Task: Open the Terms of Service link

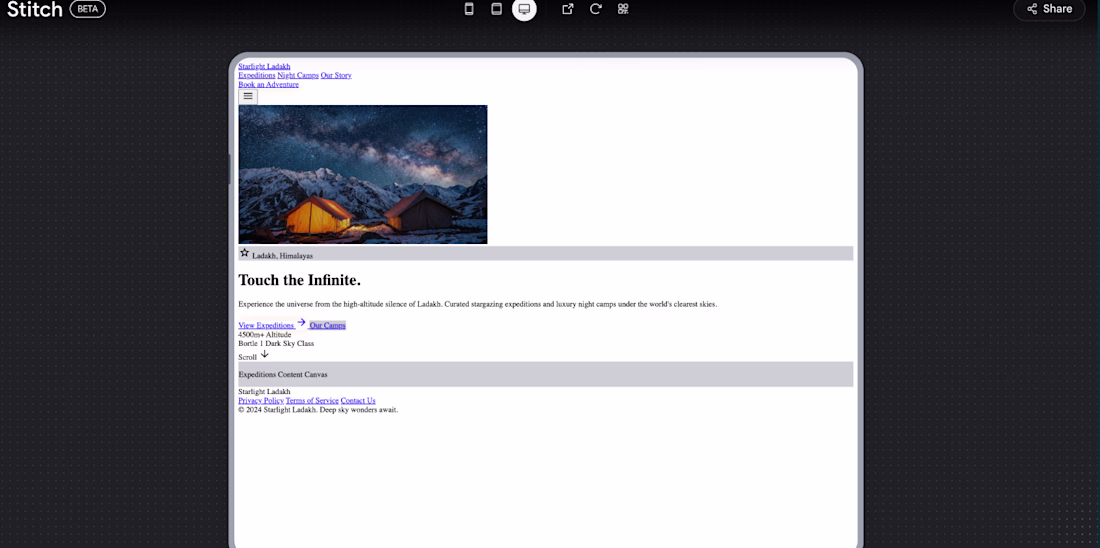Action: click(x=312, y=401)
